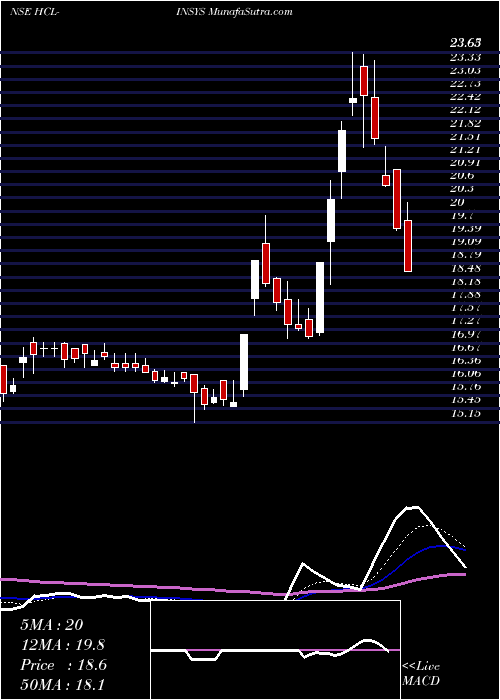Select the 18.79 price level label
This screenshot has height=700, width=500.
[x=466, y=254]
